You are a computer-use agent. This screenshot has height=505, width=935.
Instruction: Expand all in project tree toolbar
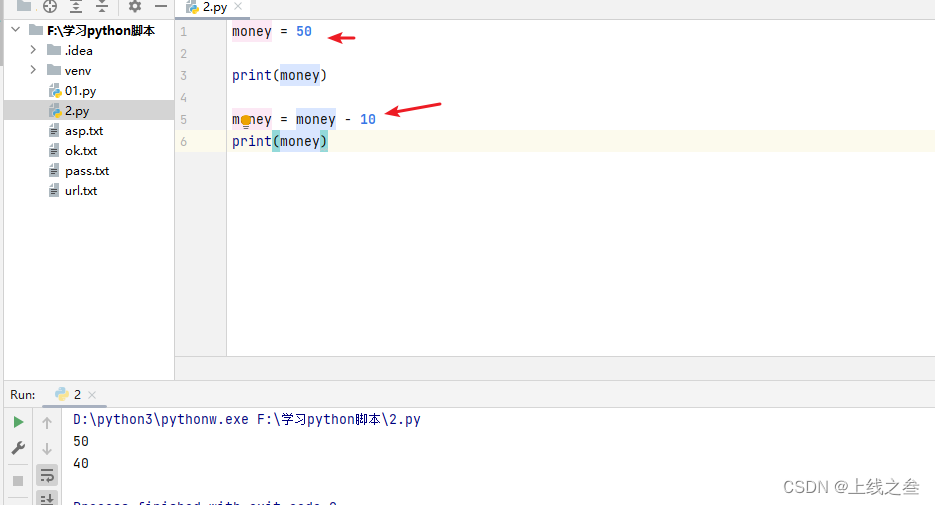[x=76, y=7]
